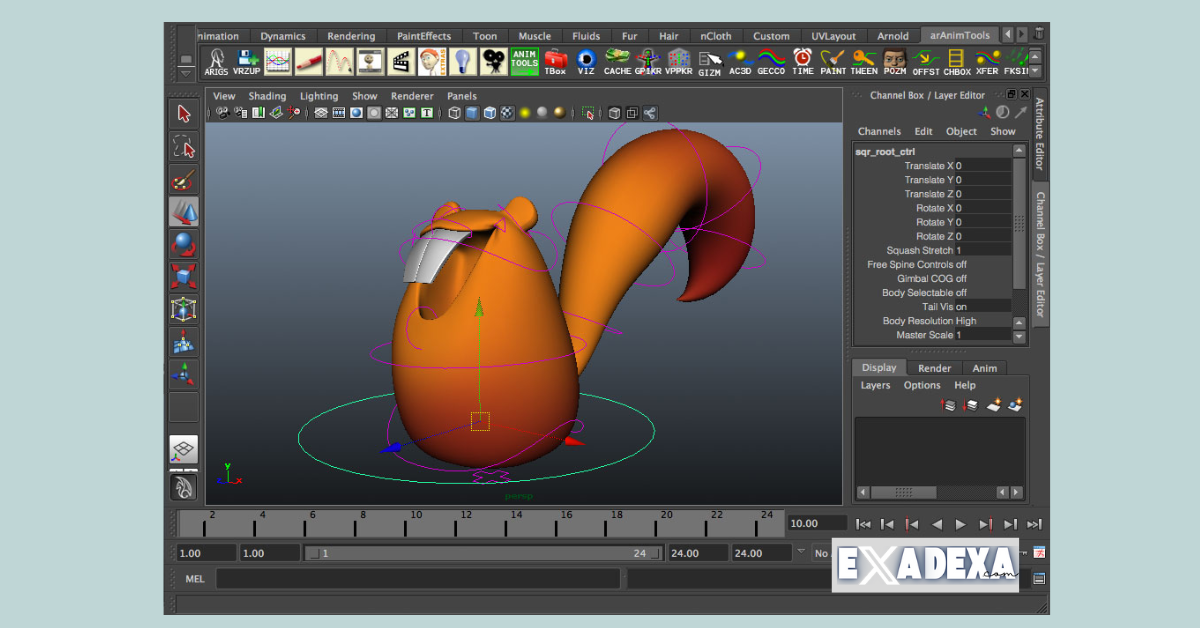Switch to the Render layer tab
Screen dimensions: 1200x628
tap(935, 367)
